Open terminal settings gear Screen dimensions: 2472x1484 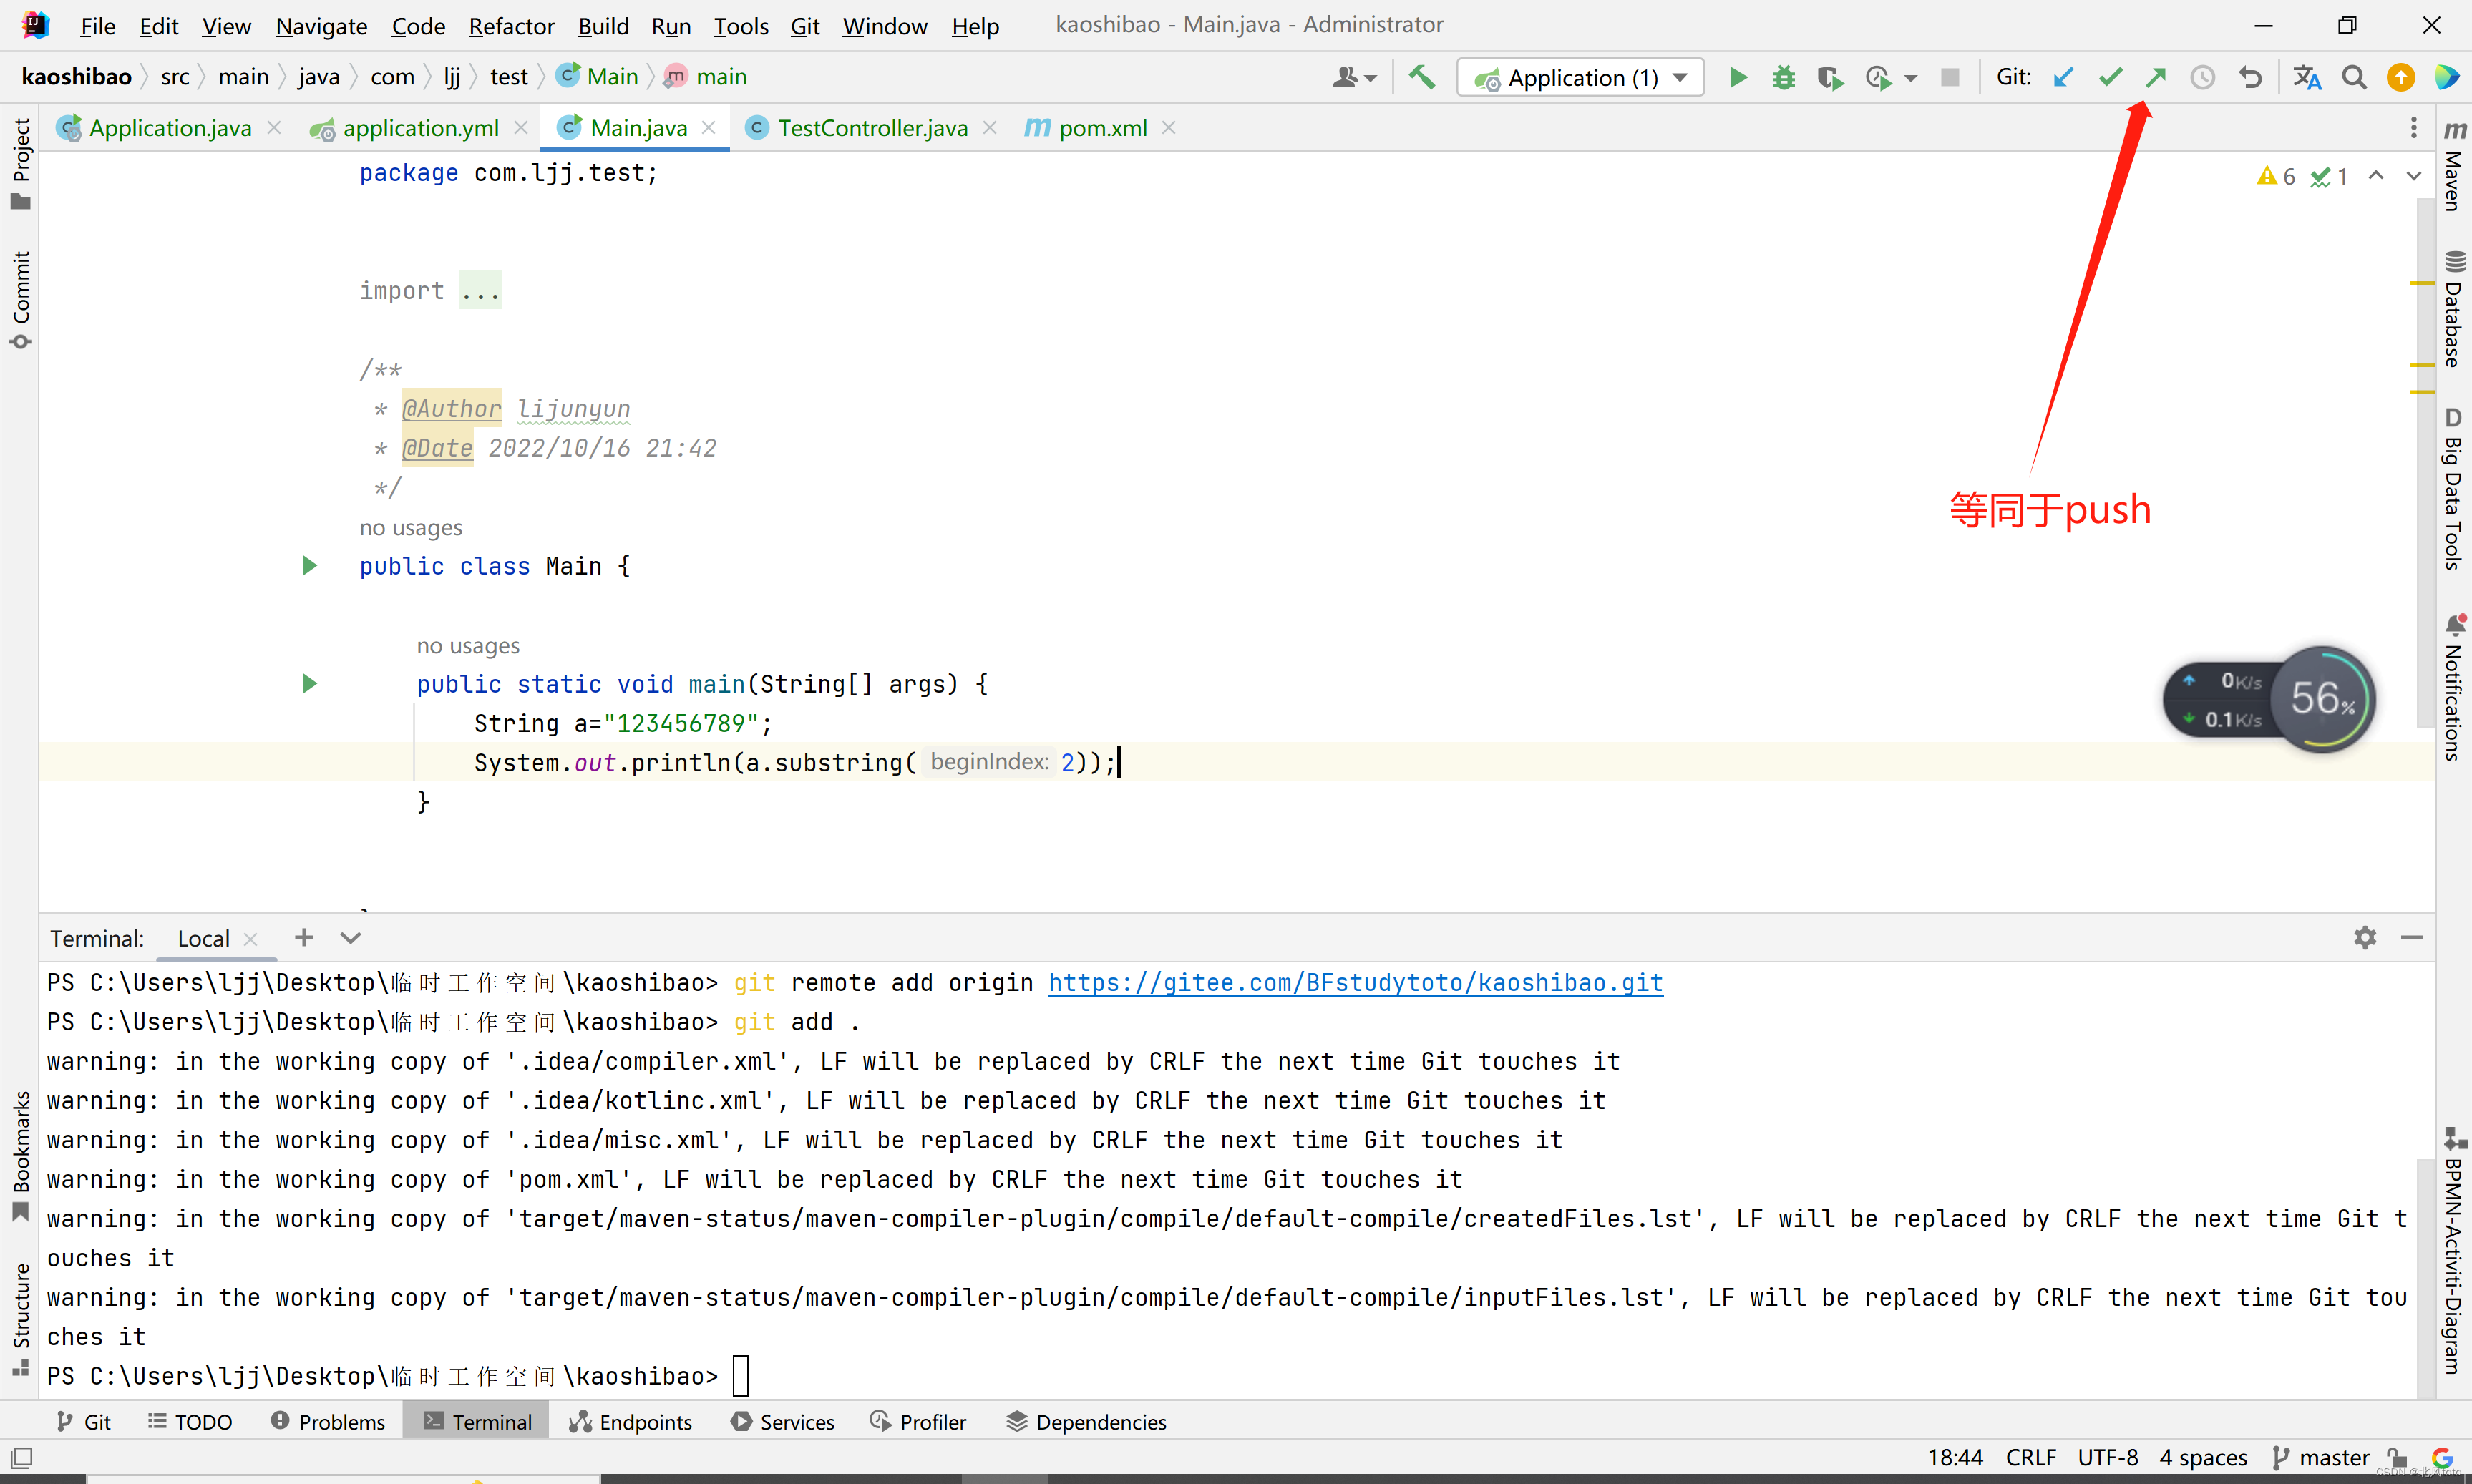(2365, 937)
